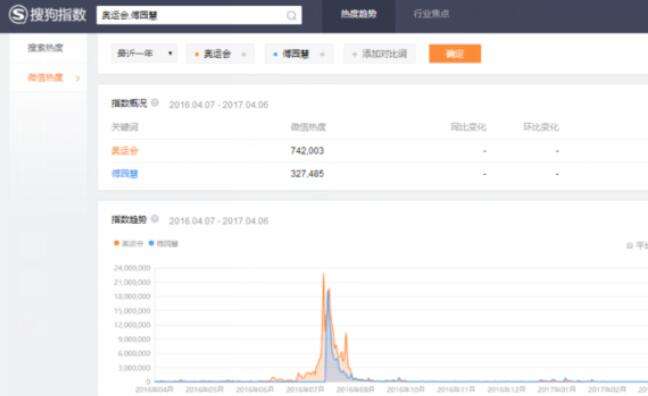Toggle the checkbox on the chart's right
The height and width of the screenshot is (396, 648).
[629, 246]
